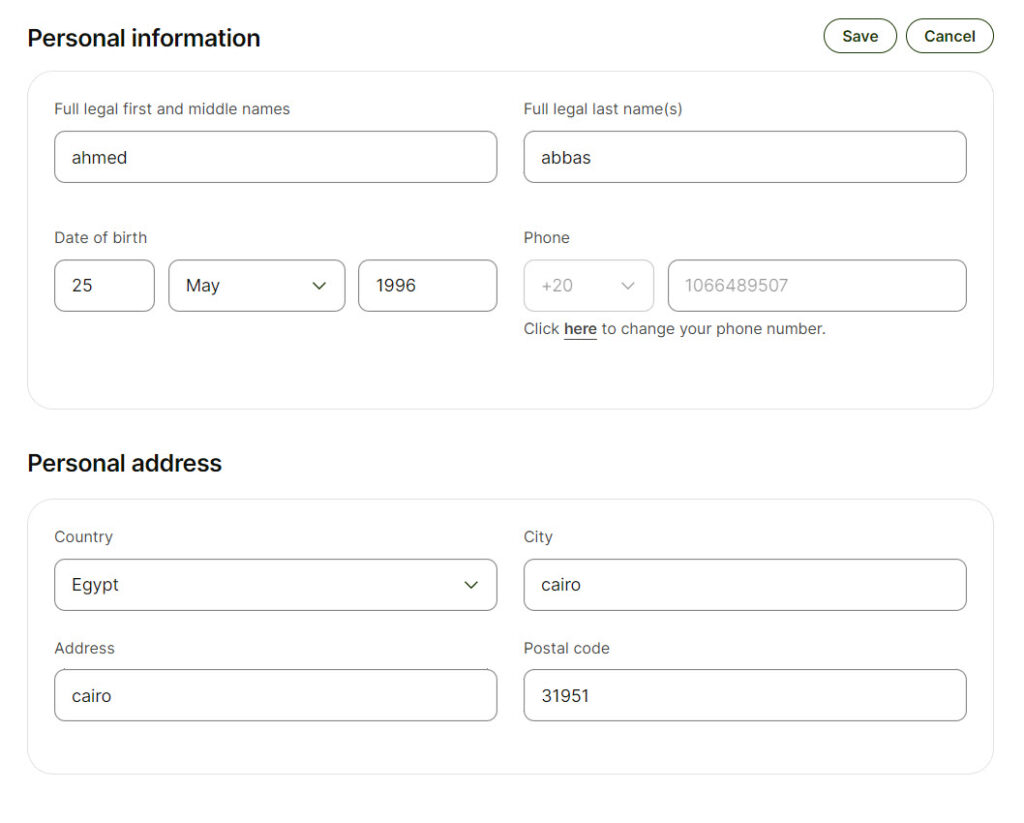Focus the first and middle names field
Viewport: 1024px width, 823px height.
pyautogui.click(x=276, y=157)
